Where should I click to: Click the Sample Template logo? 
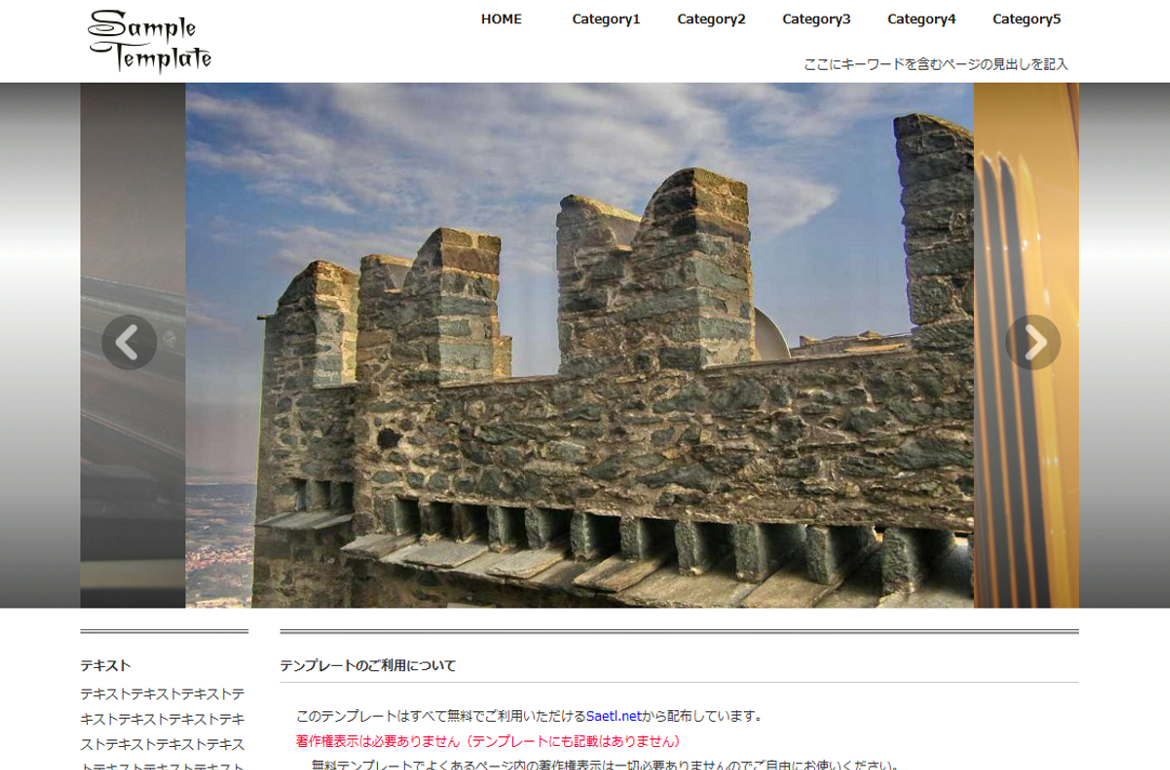pos(150,42)
